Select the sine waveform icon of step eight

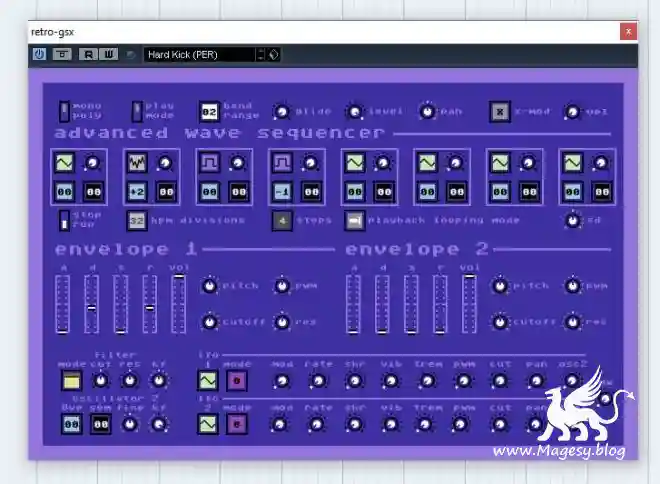[573, 163]
